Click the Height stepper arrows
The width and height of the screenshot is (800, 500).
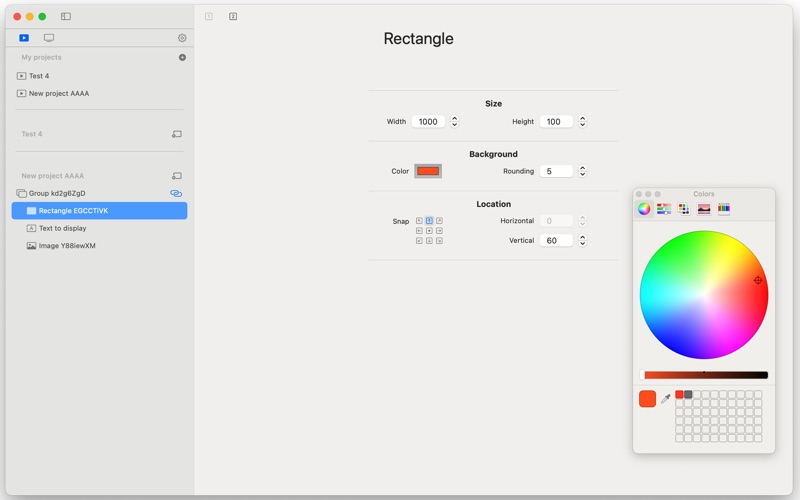(x=583, y=121)
